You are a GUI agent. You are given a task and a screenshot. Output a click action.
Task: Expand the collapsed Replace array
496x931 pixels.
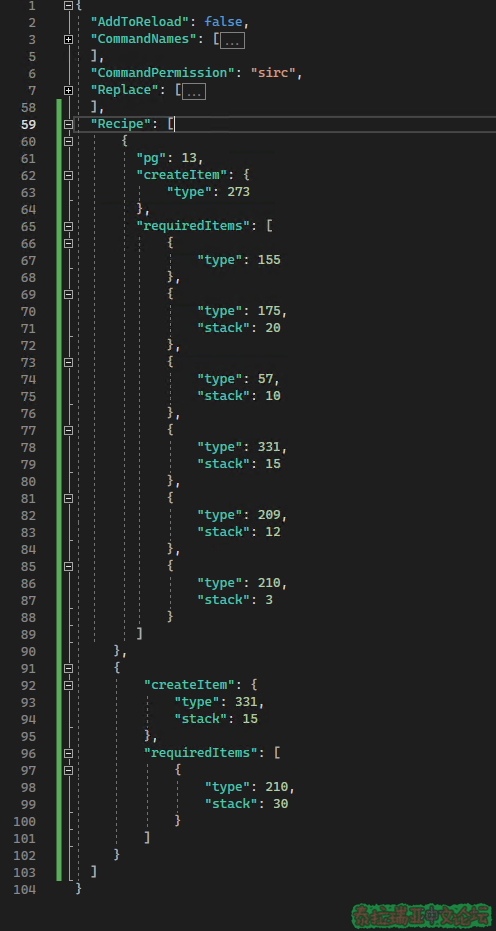(68, 90)
